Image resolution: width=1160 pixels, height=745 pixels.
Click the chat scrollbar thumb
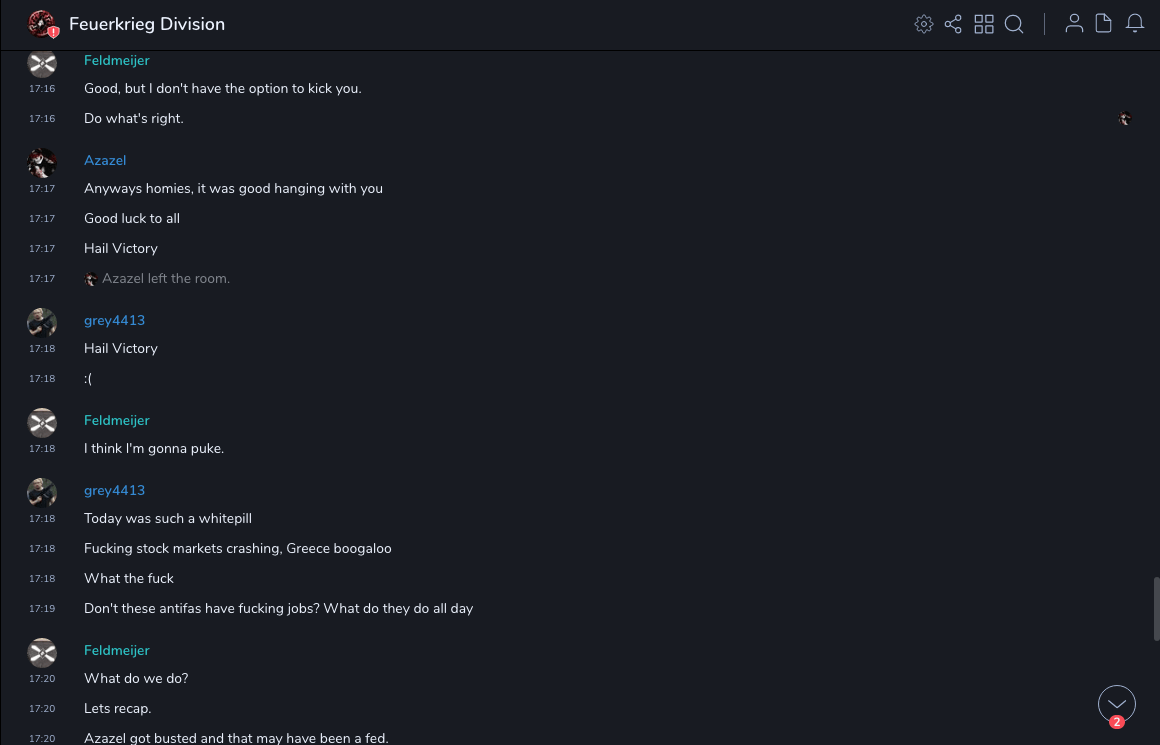click(x=1156, y=608)
